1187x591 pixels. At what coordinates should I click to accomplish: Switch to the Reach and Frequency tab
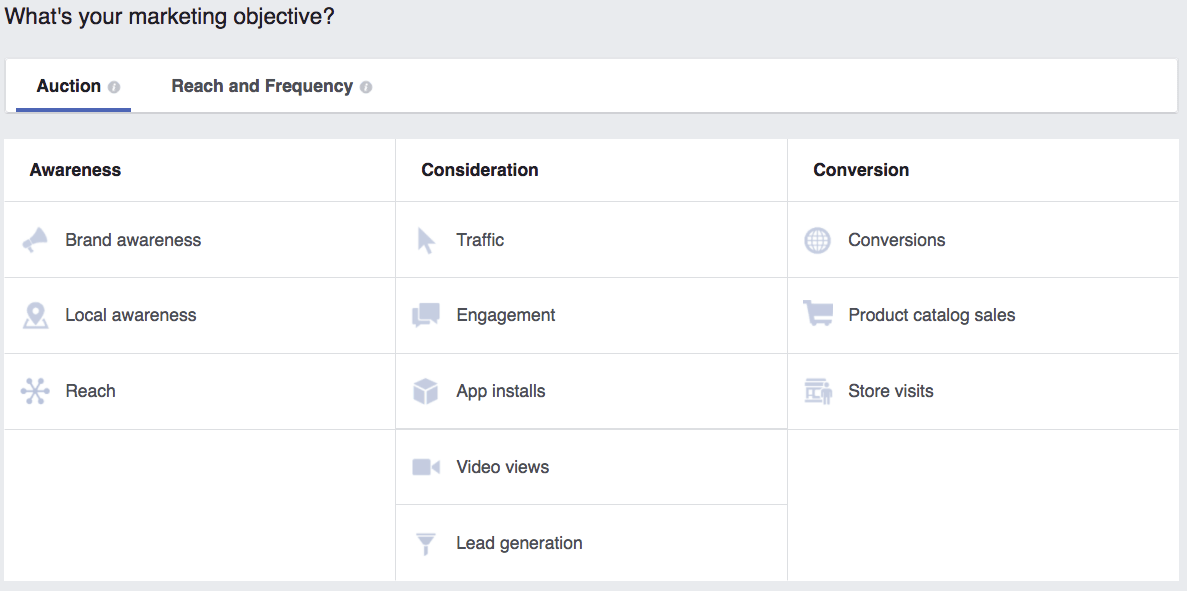[x=262, y=86]
